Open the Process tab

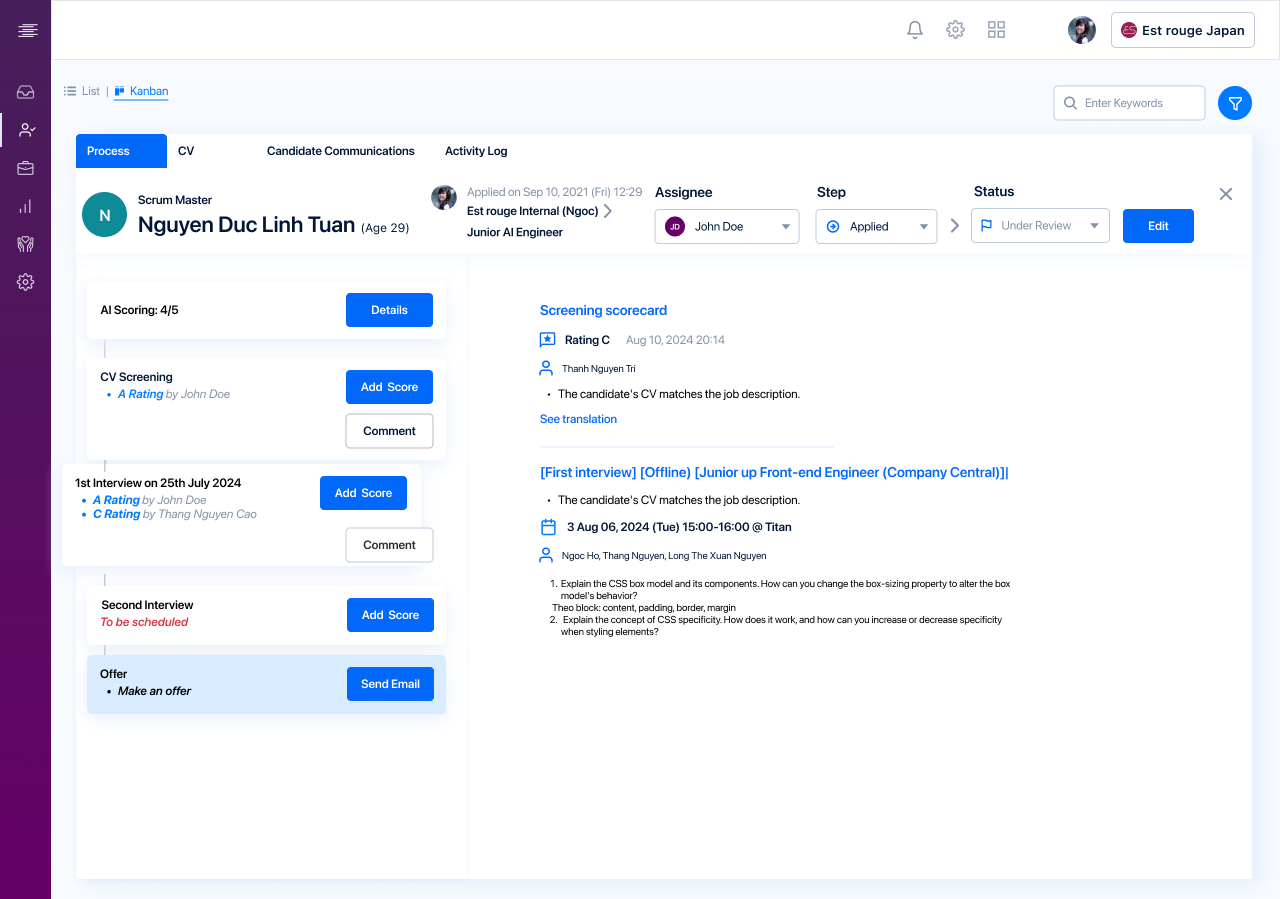click(x=121, y=151)
